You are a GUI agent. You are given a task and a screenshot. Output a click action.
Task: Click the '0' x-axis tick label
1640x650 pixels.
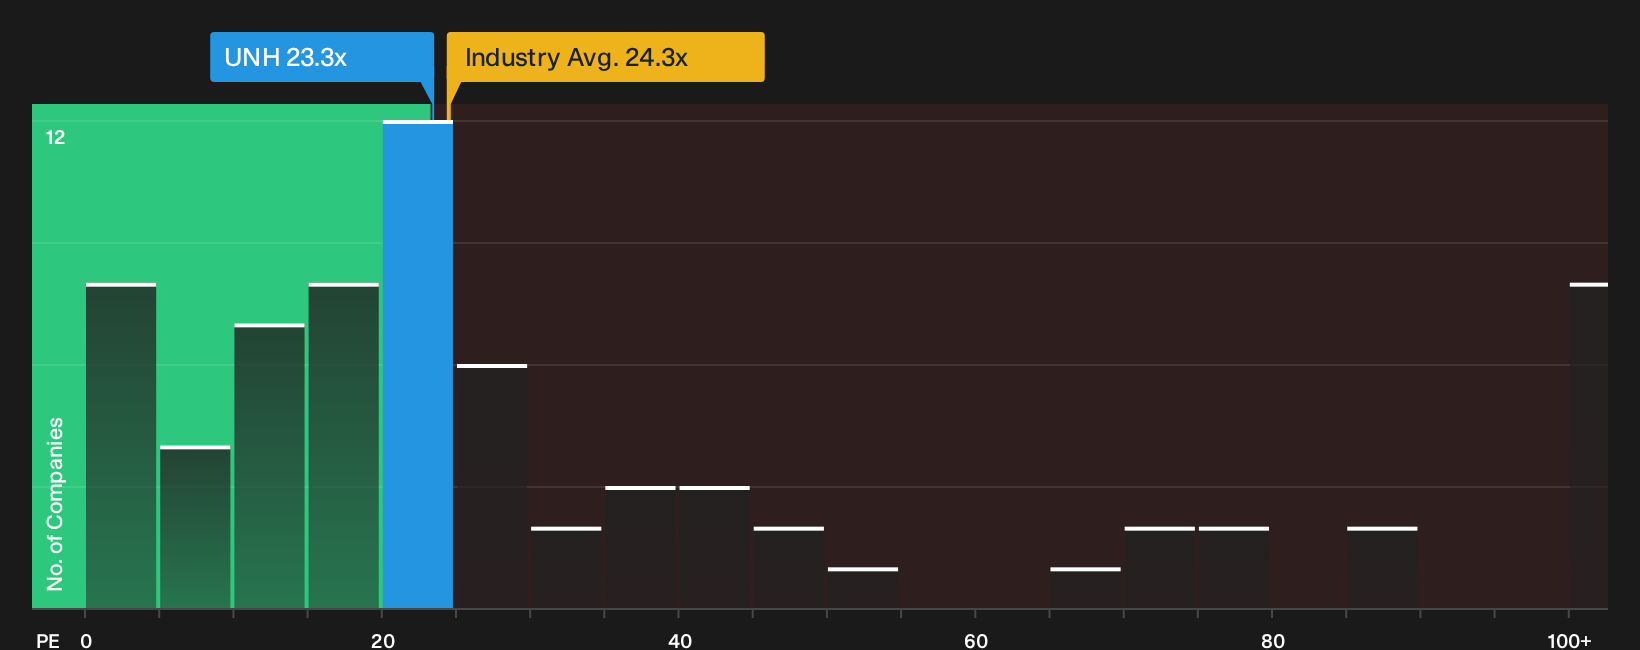[x=86, y=641]
